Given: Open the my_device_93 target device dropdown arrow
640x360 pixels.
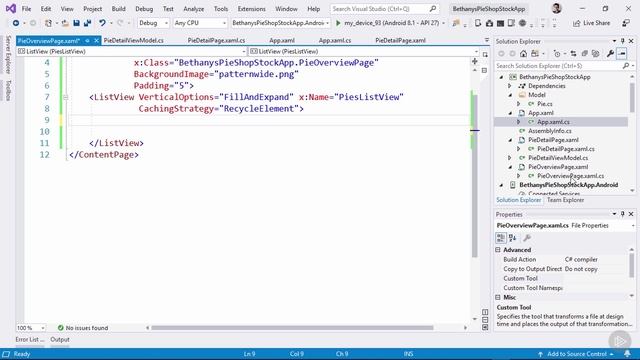Looking at the screenshot, I should (443, 23).
